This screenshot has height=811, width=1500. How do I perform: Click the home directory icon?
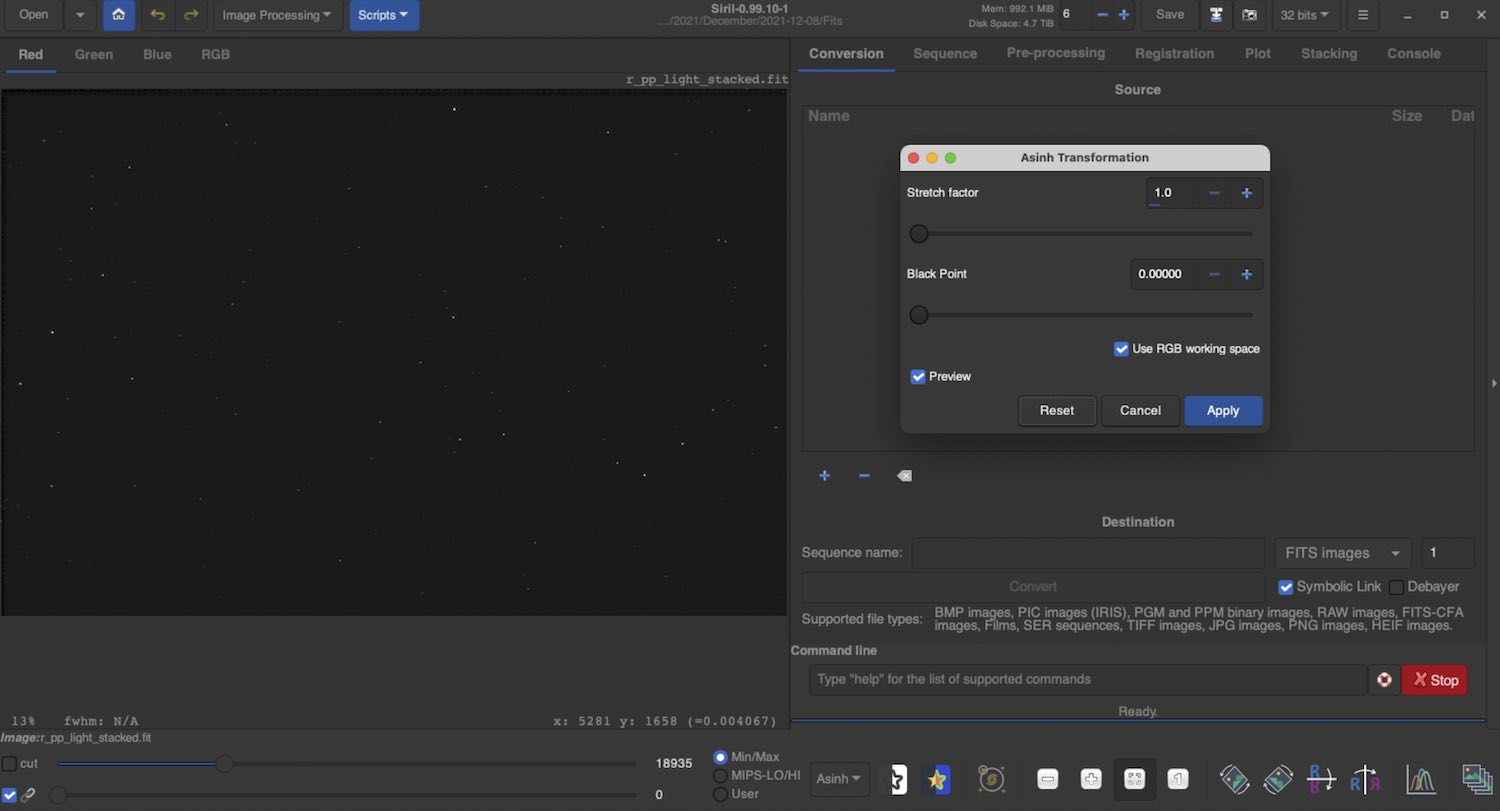(x=119, y=15)
